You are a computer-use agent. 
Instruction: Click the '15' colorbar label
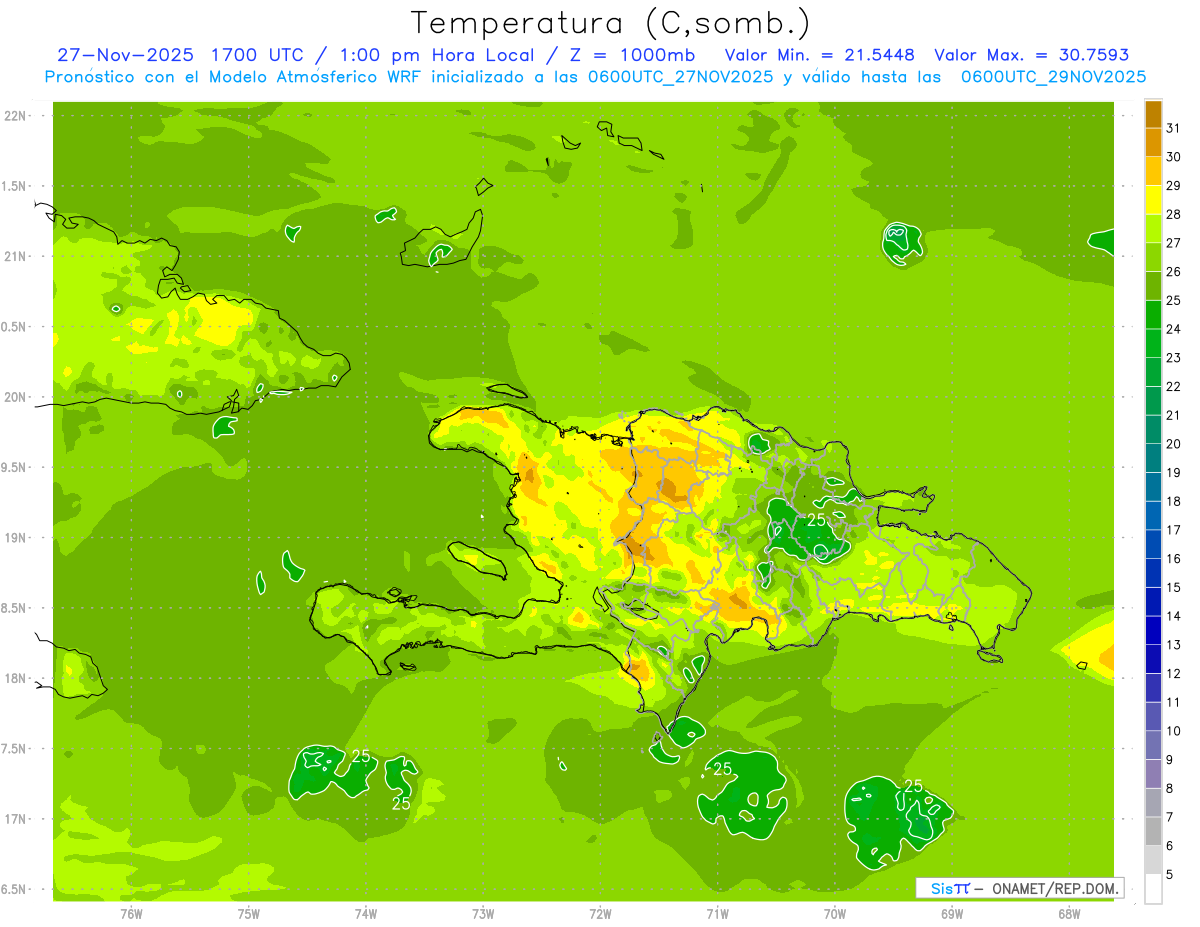[x=1173, y=587]
